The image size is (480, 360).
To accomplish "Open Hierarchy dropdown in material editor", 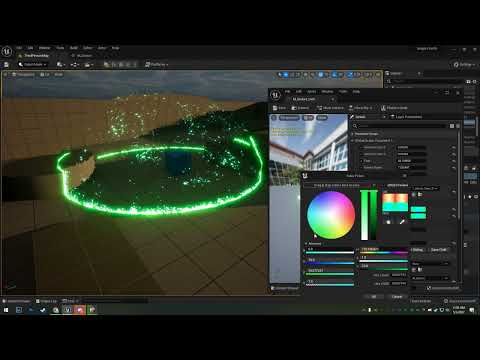I will point(360,108).
